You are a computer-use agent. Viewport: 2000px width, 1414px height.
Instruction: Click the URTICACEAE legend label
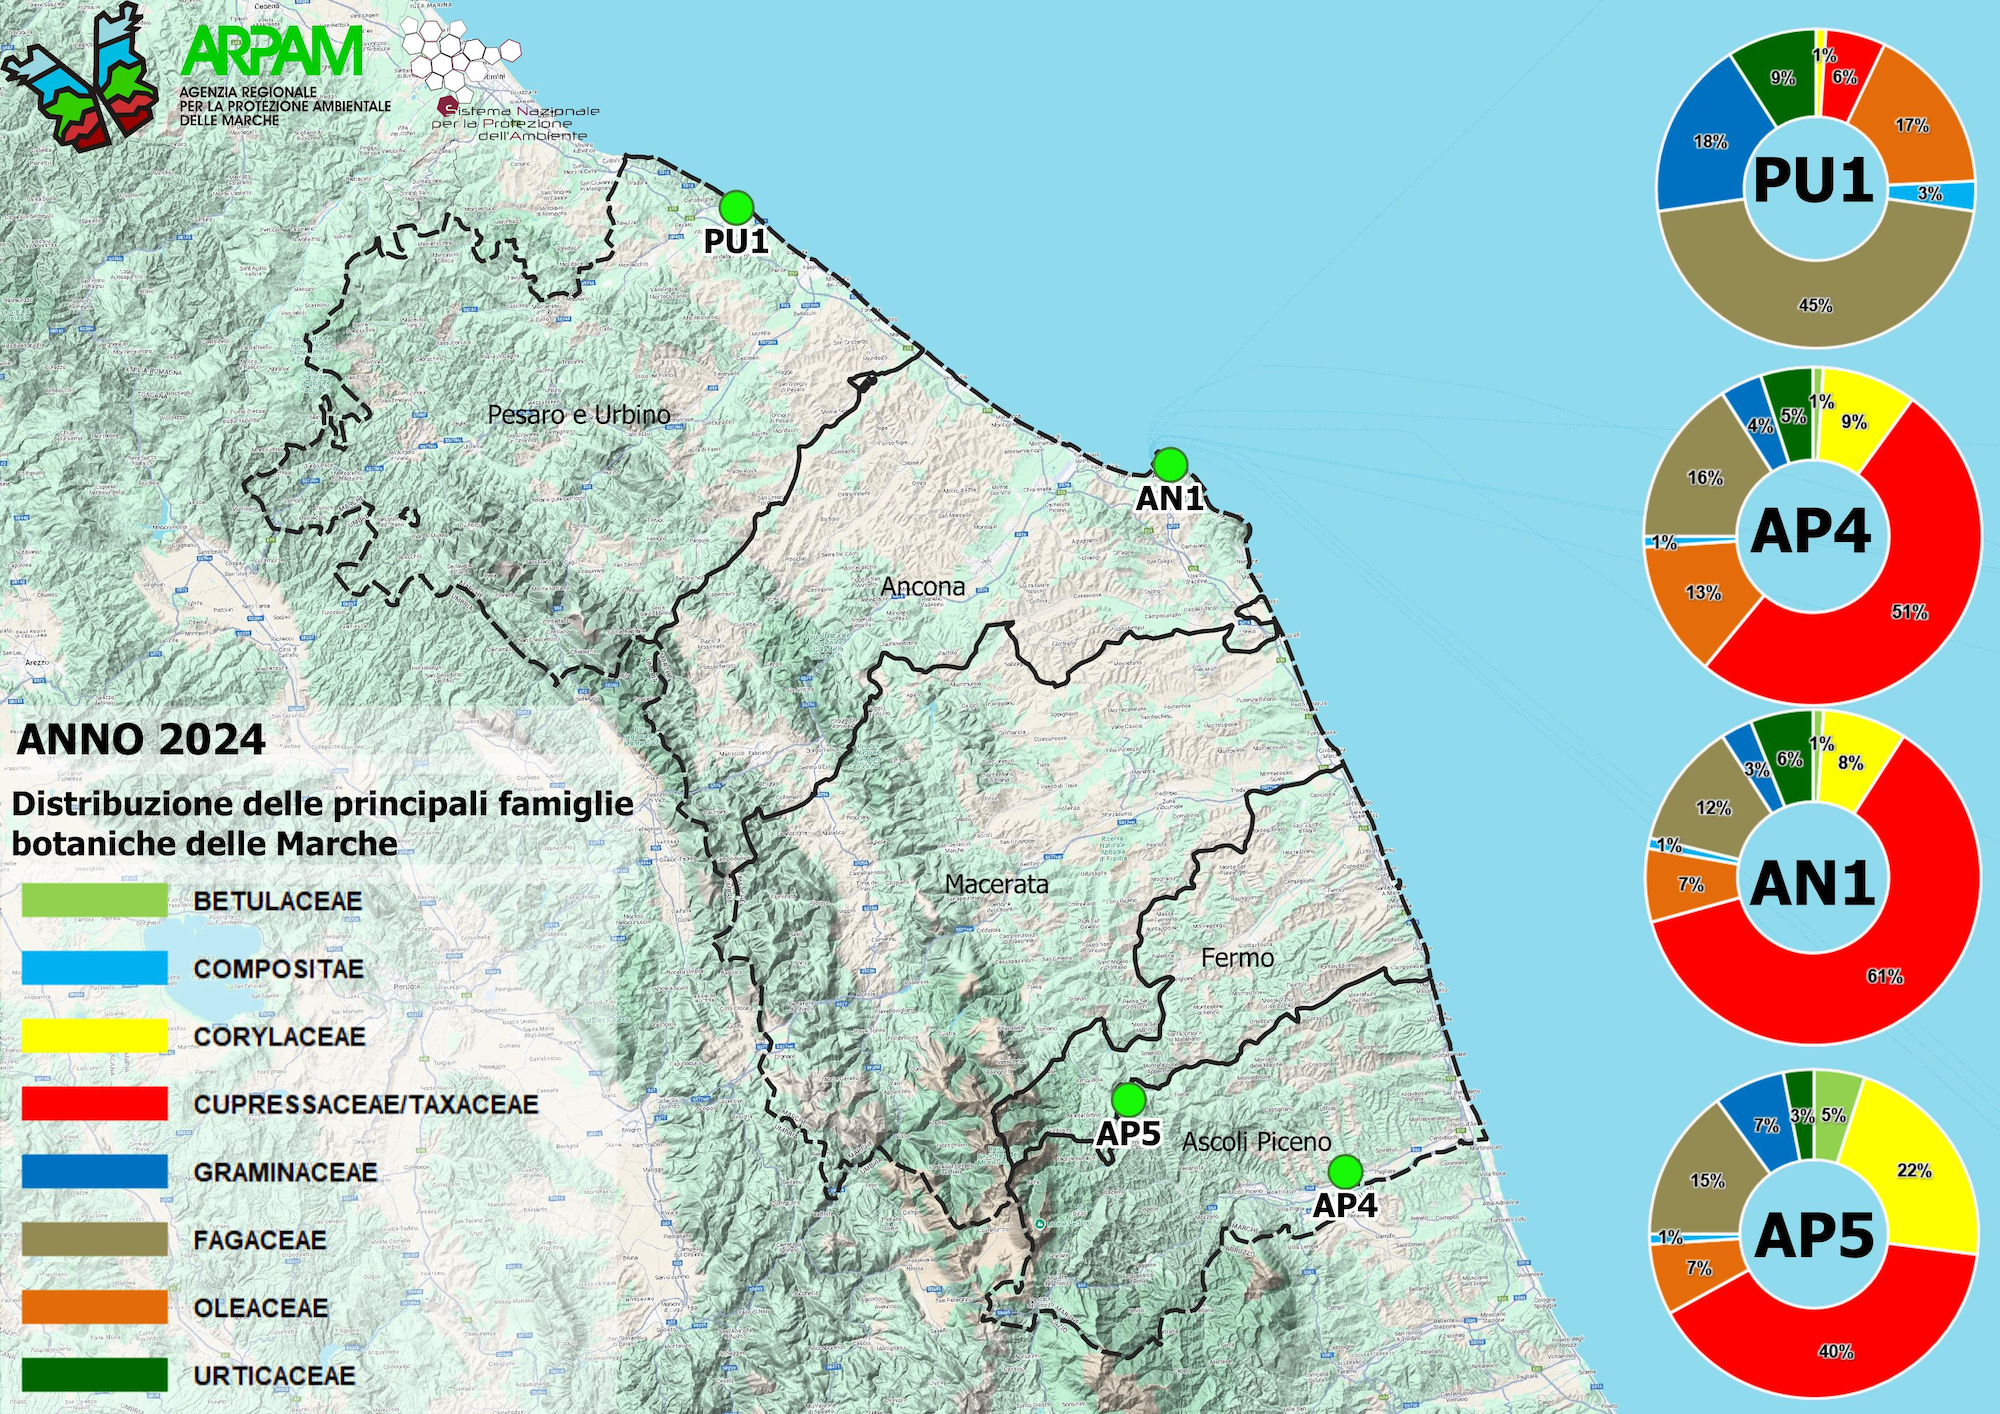tap(275, 1376)
